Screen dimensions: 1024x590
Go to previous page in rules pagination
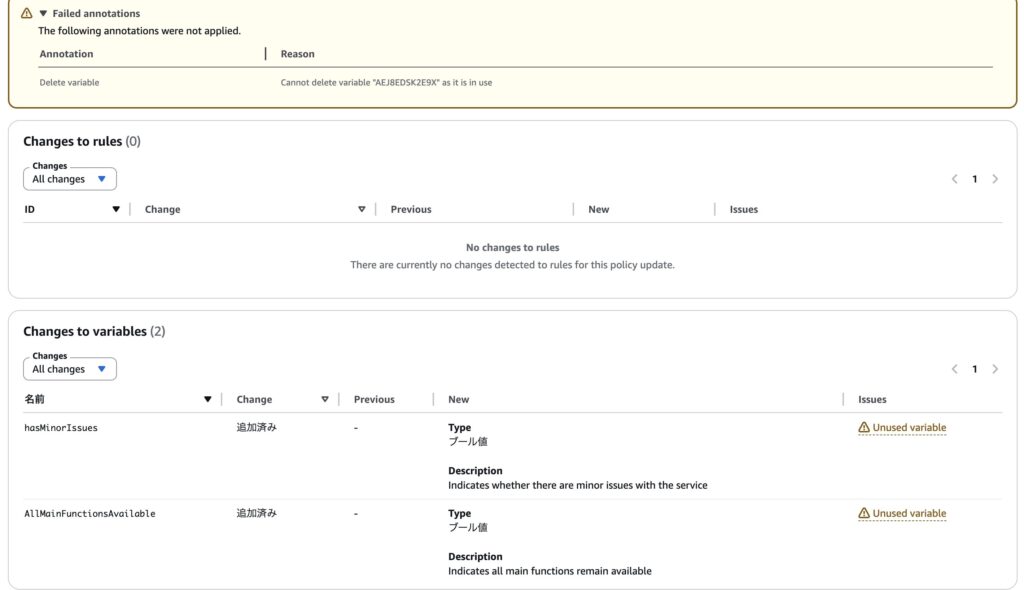click(955, 179)
